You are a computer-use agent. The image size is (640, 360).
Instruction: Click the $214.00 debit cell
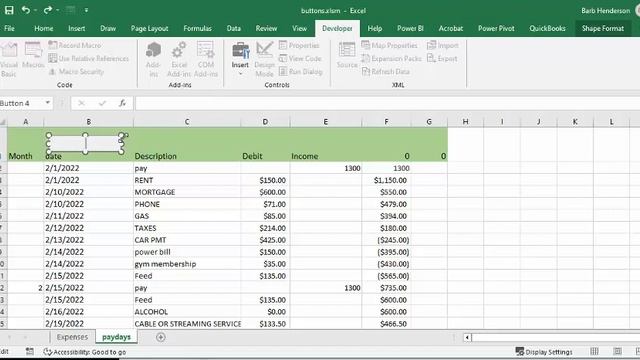pyautogui.click(x=265, y=228)
